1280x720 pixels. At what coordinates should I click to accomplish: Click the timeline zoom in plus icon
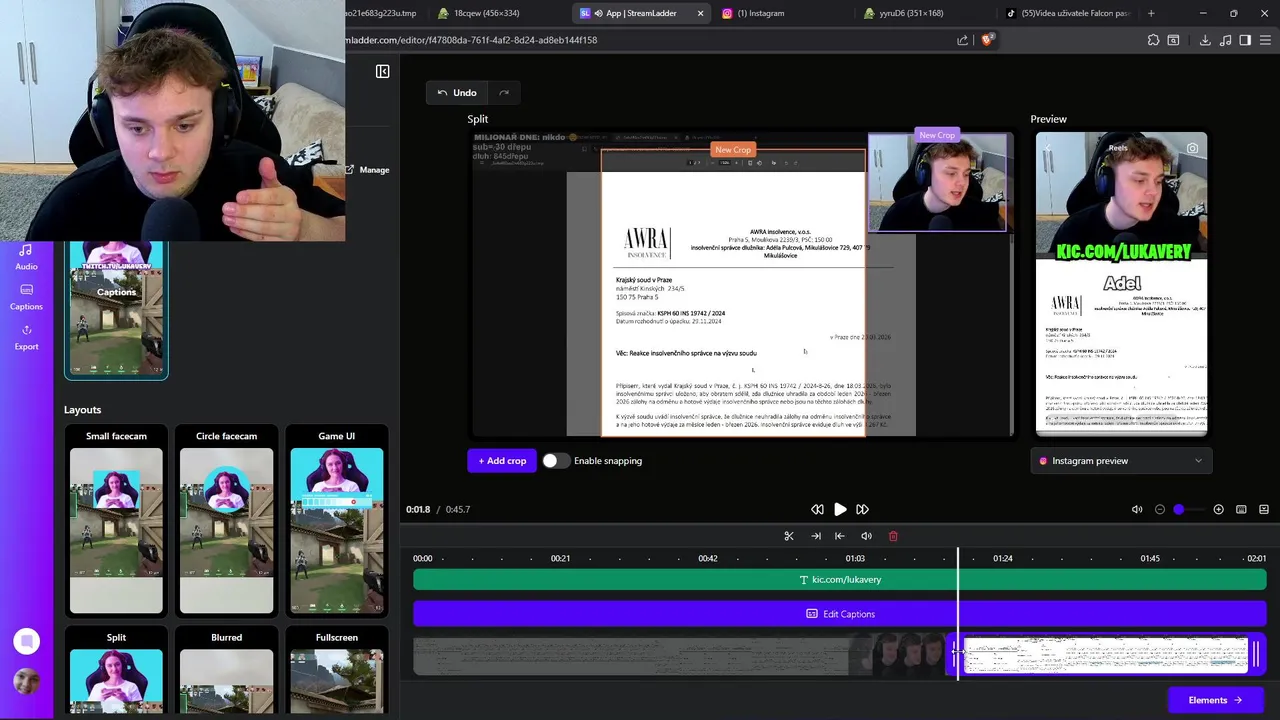pos(1218,509)
